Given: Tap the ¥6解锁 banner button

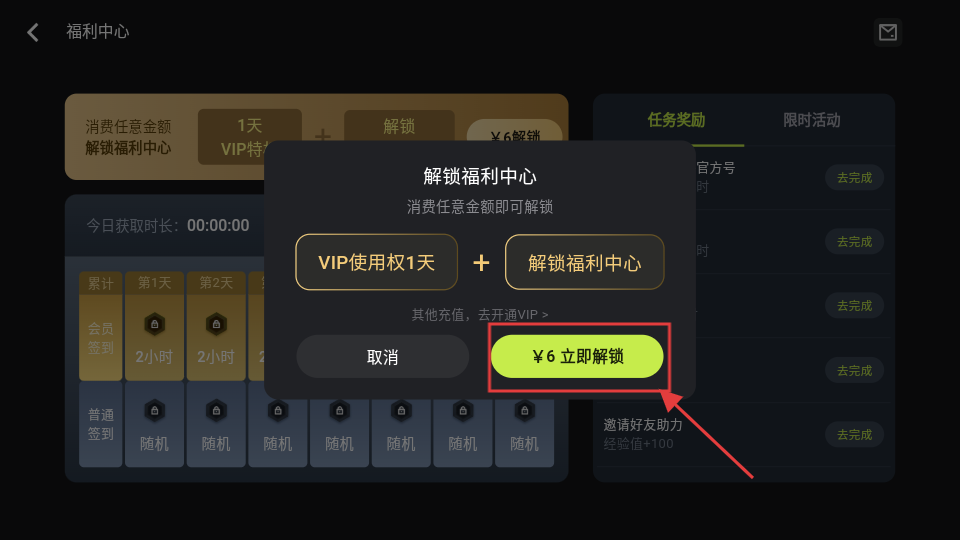Looking at the screenshot, I should pyautogui.click(x=515, y=132).
